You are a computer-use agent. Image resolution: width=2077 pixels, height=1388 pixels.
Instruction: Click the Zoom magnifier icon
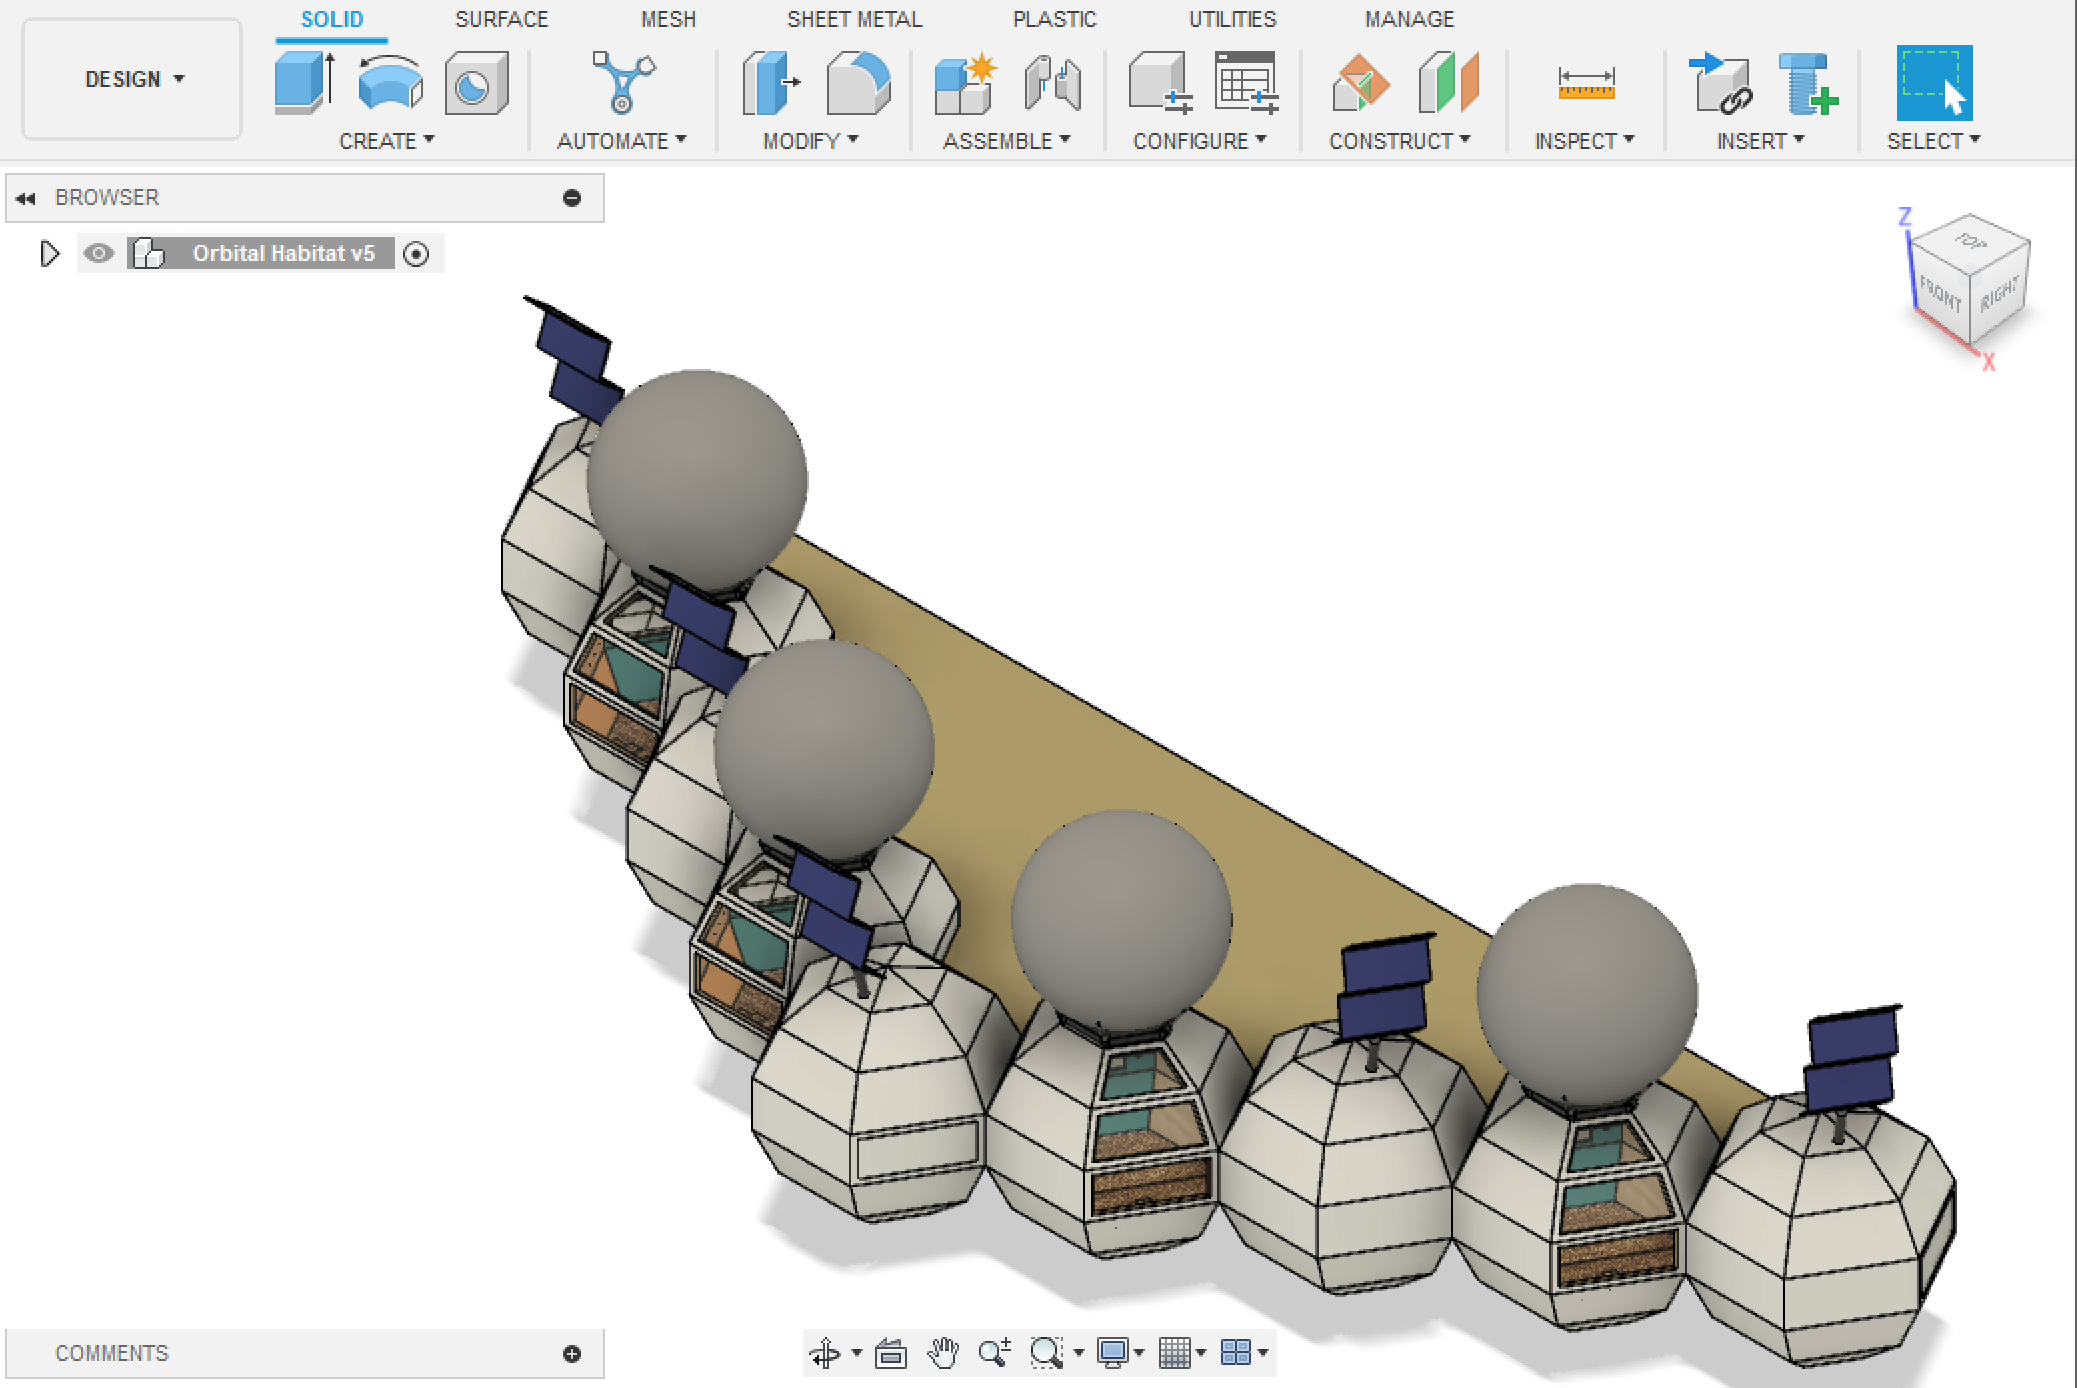pyautogui.click(x=995, y=1353)
